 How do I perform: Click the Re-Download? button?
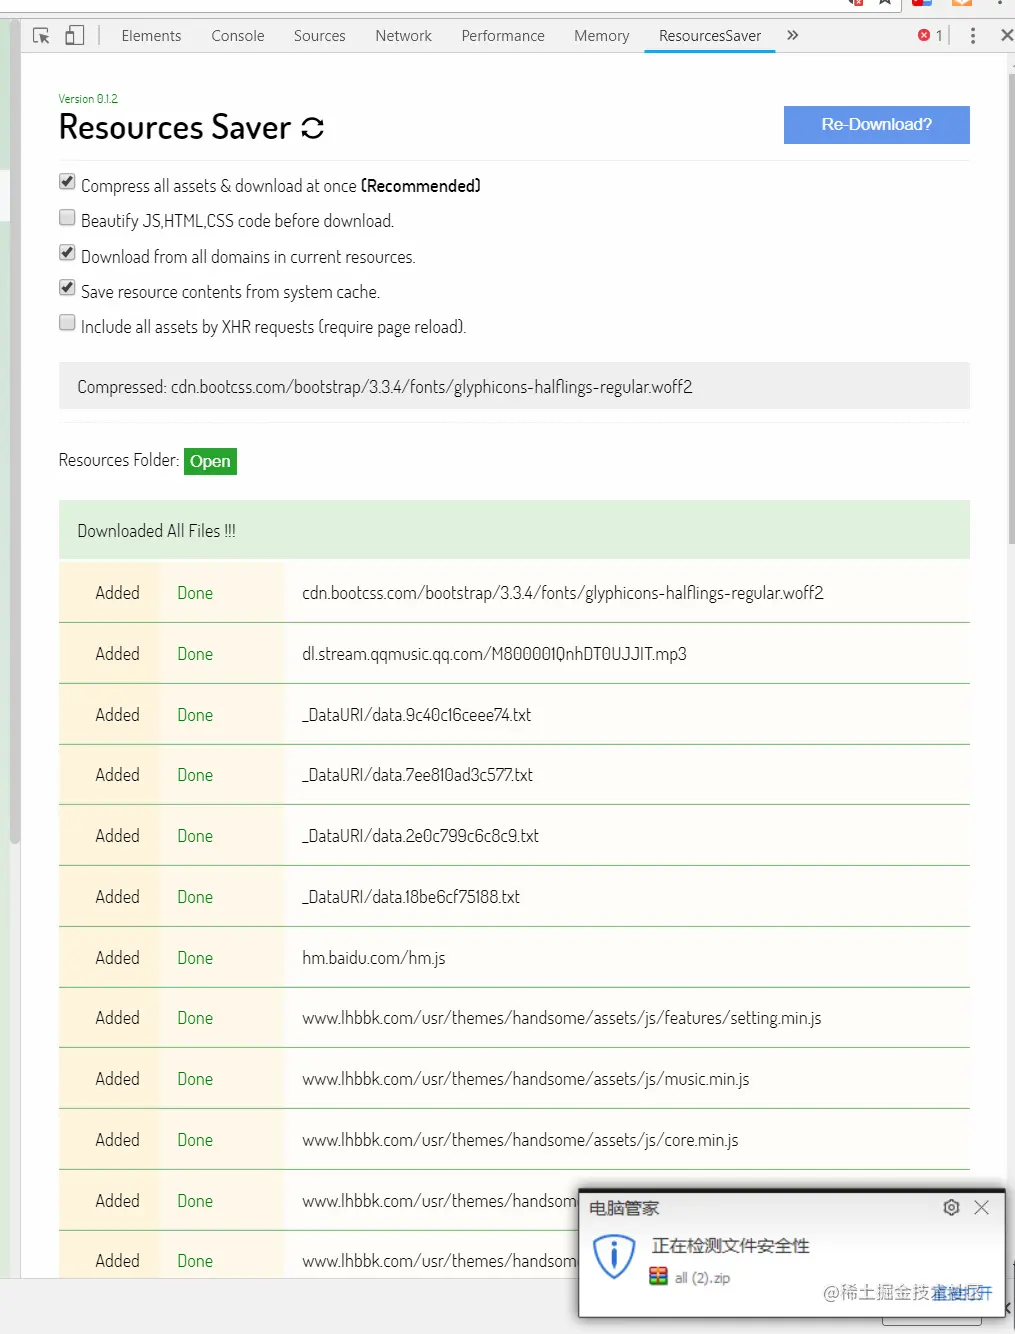pos(876,125)
